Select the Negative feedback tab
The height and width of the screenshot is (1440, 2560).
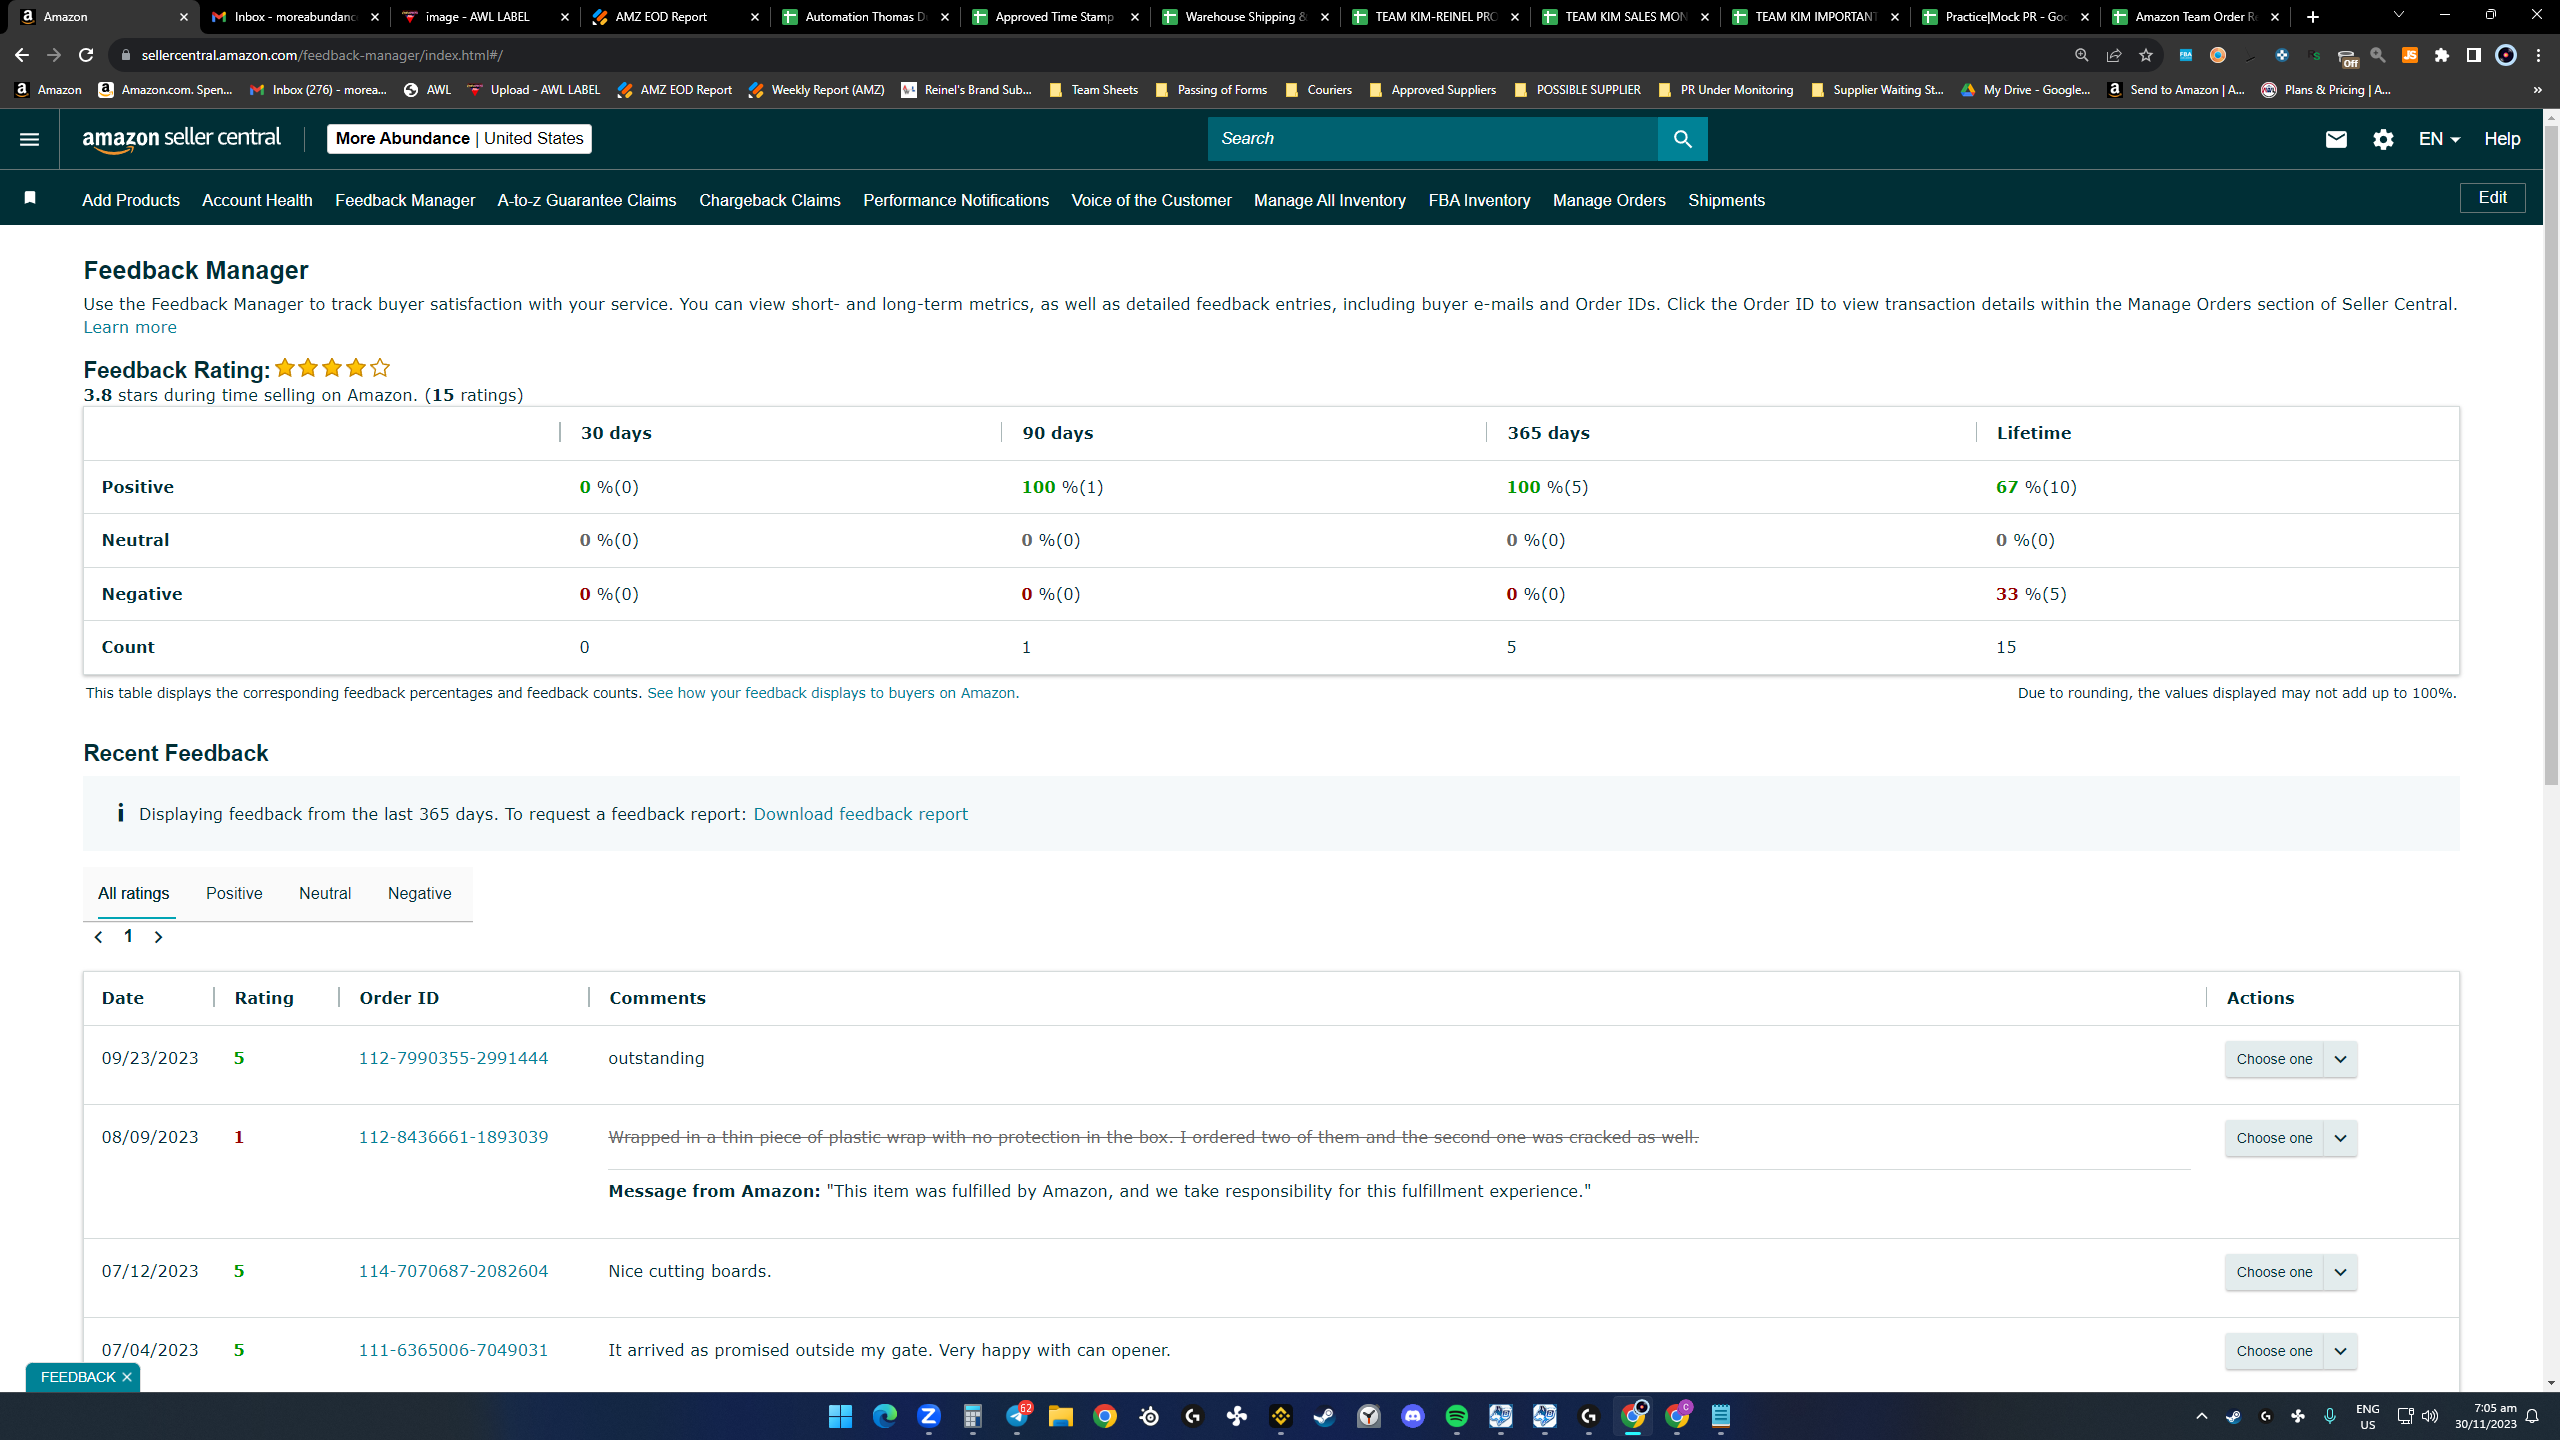419,893
